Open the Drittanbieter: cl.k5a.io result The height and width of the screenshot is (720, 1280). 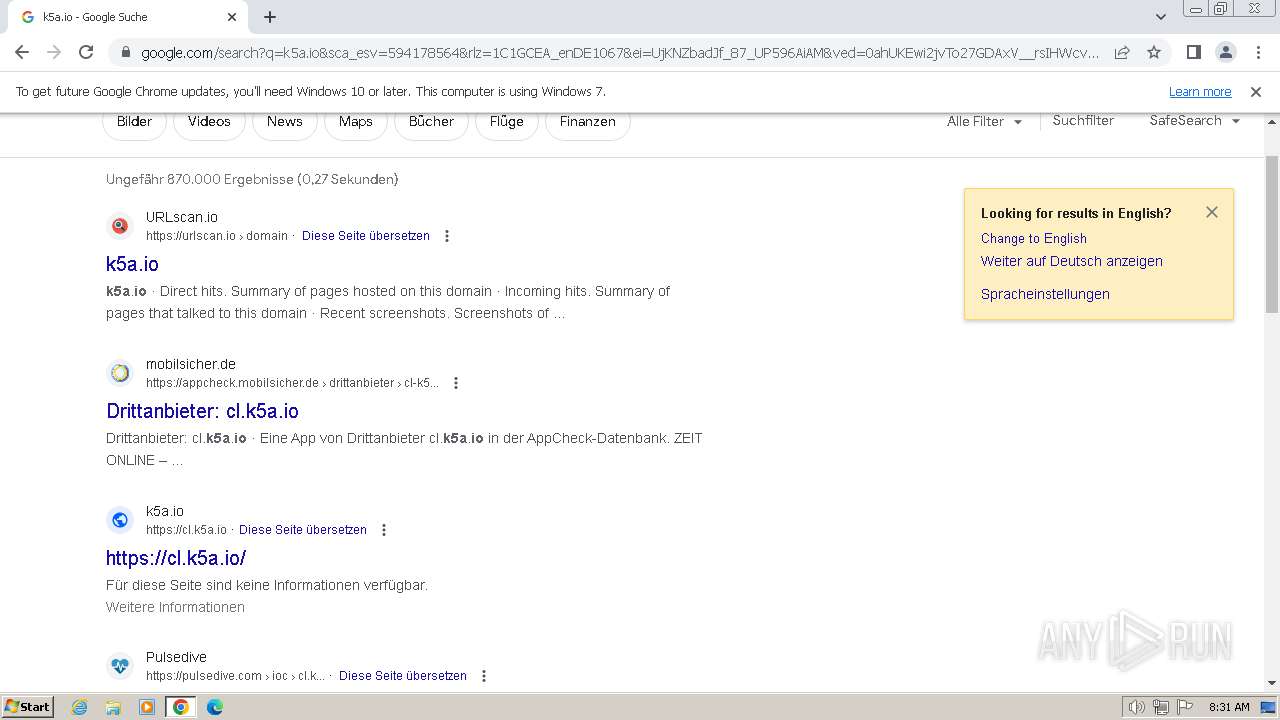pyautogui.click(x=202, y=411)
